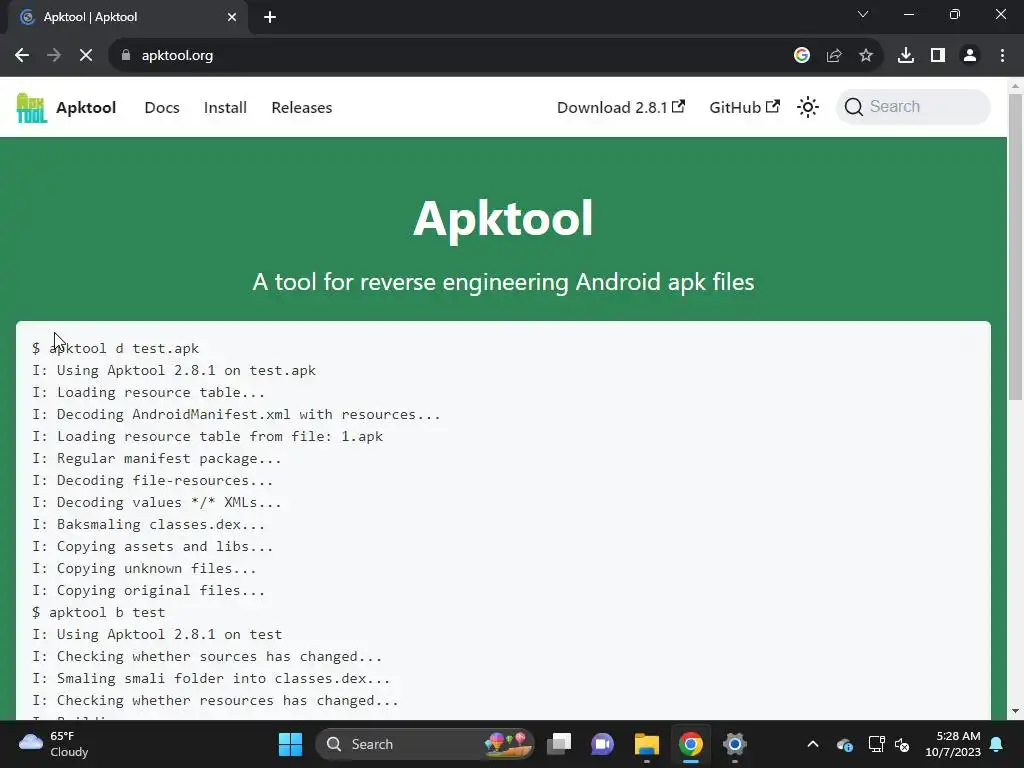
Task: Expand the hidden system tray icons chevron
Action: 812,744
